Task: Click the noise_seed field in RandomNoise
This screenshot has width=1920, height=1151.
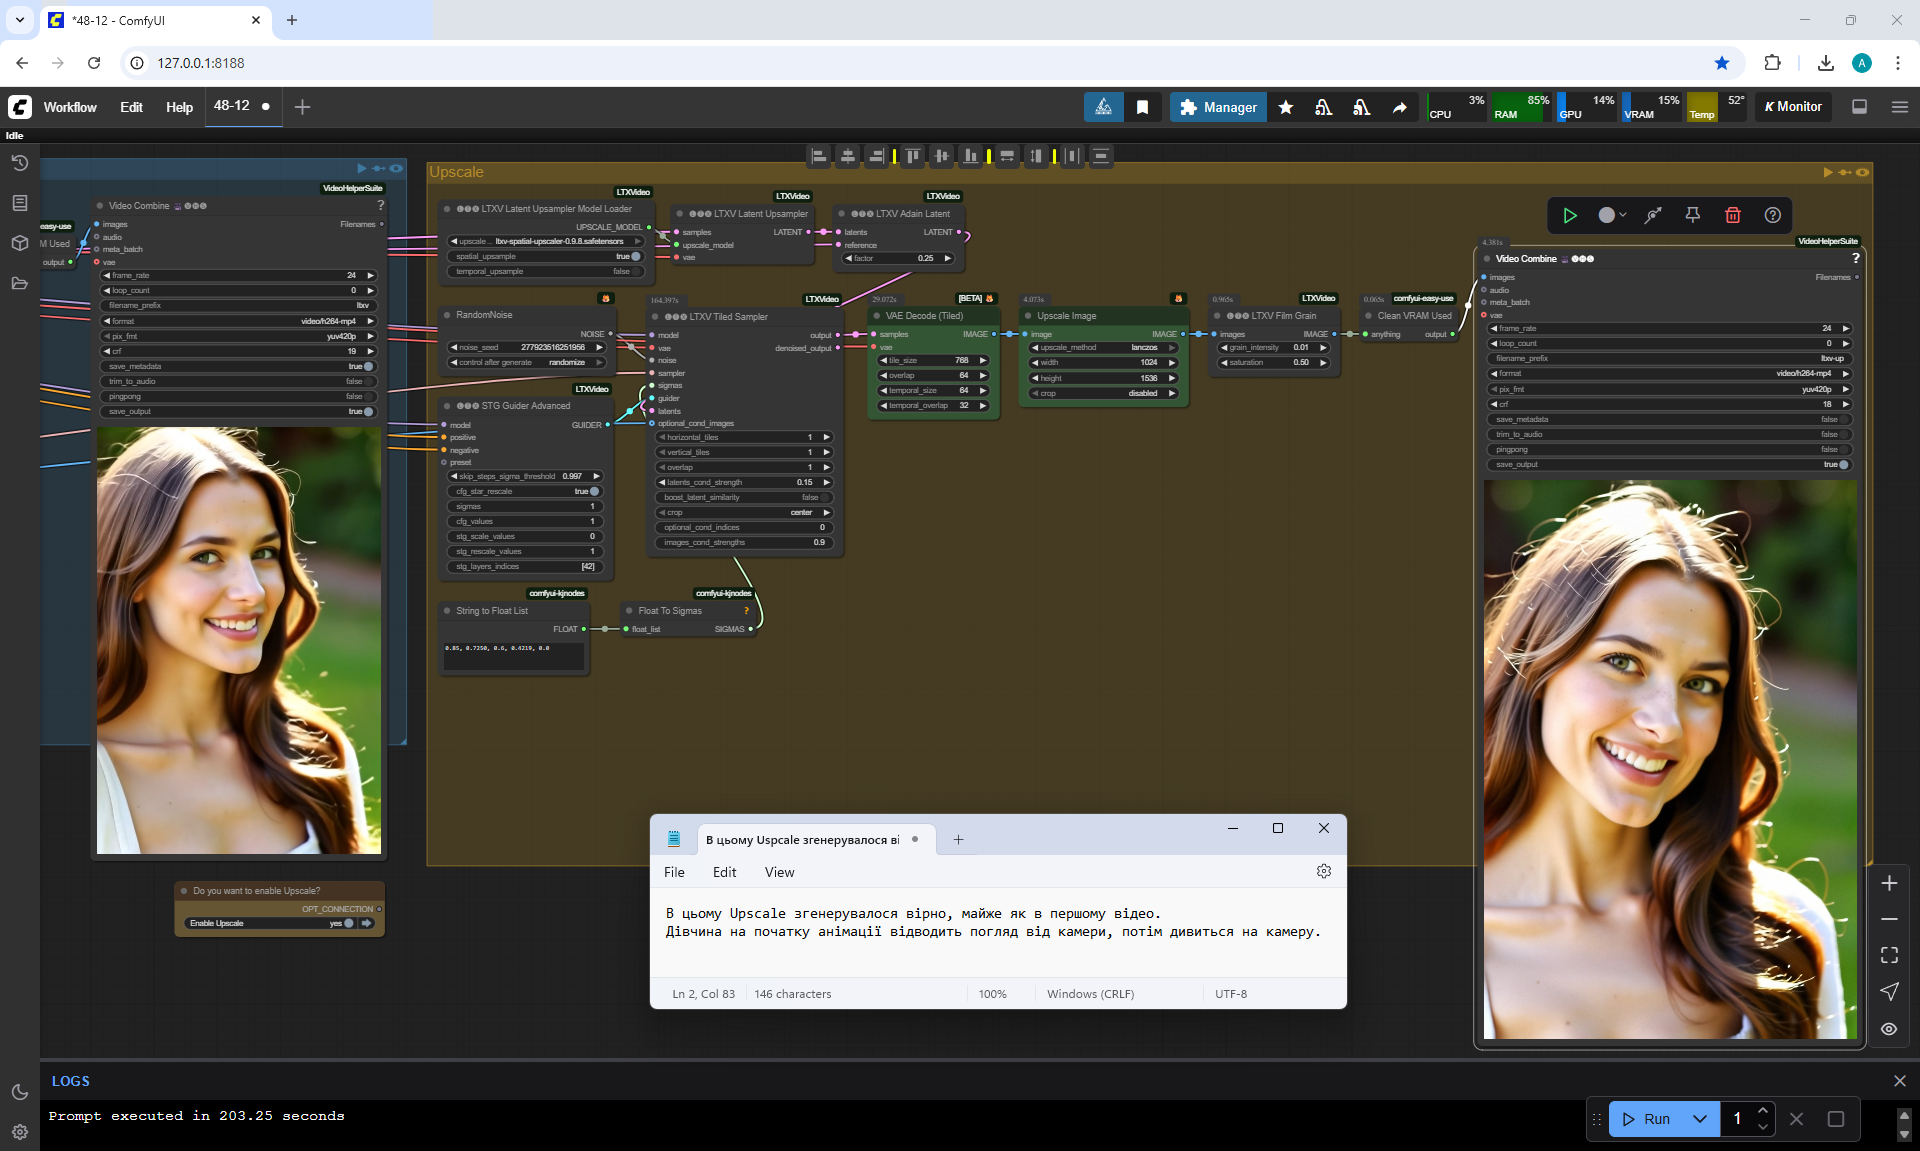Action: click(527, 347)
